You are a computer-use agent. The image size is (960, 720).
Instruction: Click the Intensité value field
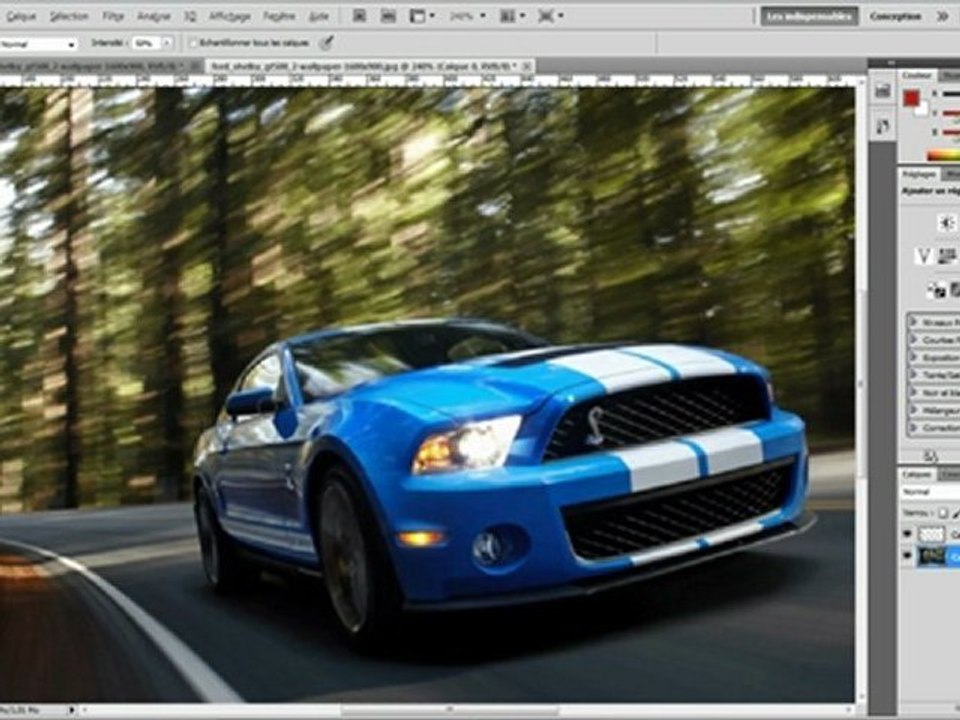146,43
